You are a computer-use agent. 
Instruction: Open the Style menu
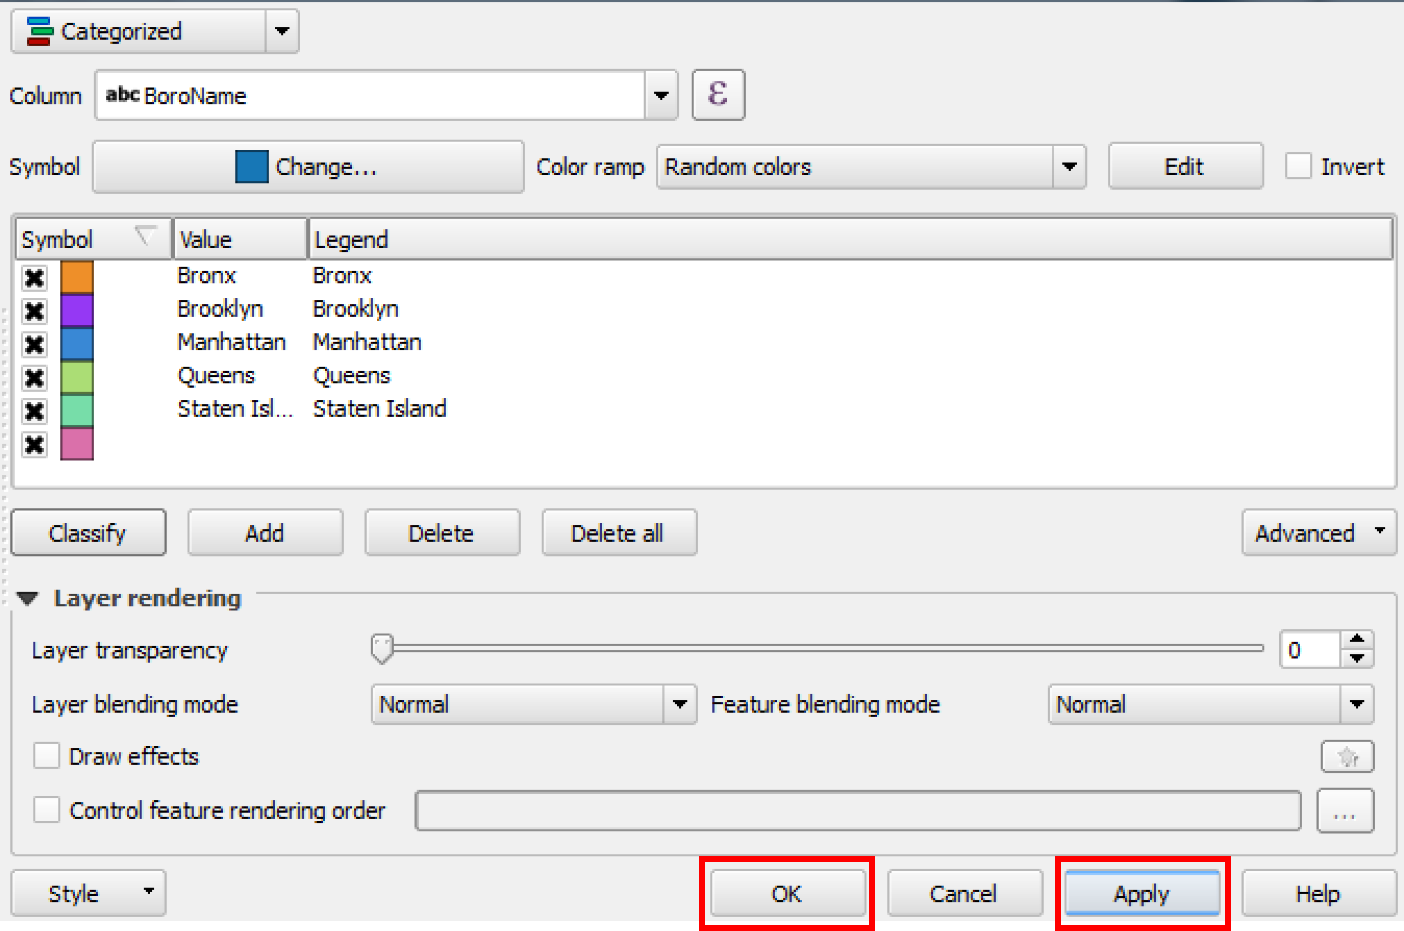click(87, 893)
